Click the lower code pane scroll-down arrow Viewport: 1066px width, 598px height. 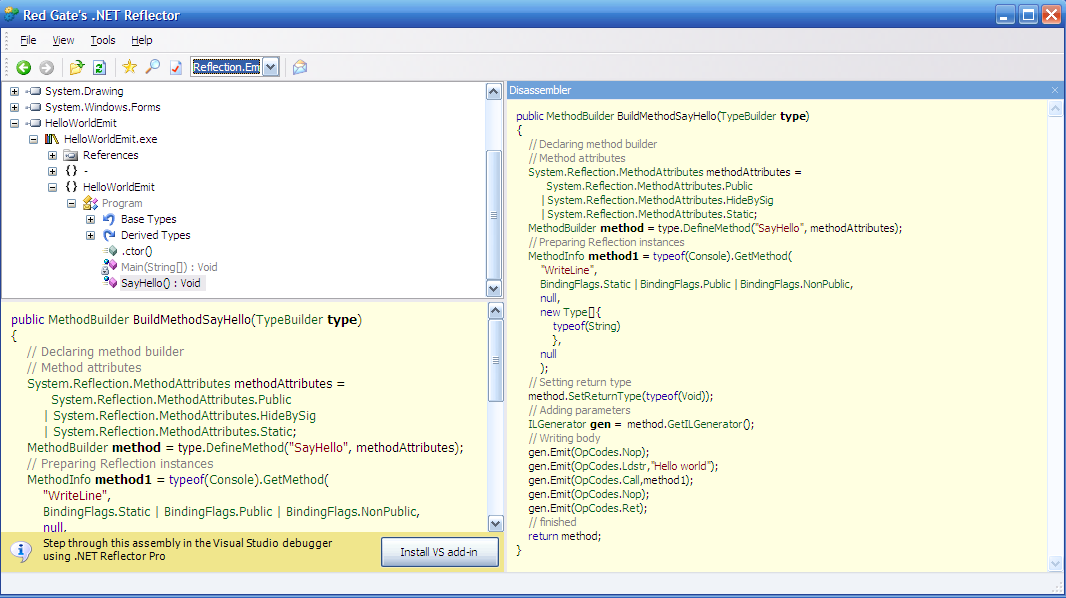tap(496, 523)
